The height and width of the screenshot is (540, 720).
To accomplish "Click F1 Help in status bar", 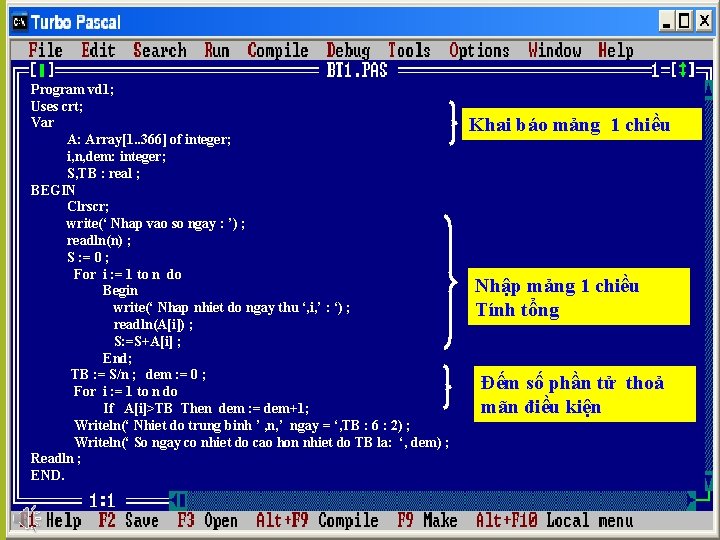I will pyautogui.click(x=51, y=520).
